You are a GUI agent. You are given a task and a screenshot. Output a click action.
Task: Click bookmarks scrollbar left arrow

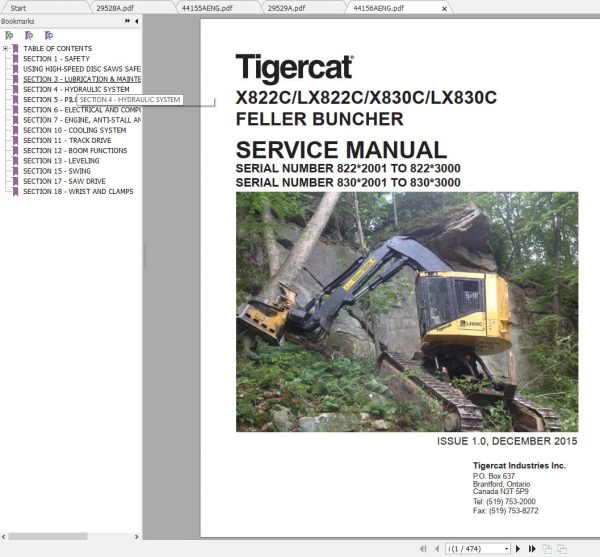coord(4,537)
